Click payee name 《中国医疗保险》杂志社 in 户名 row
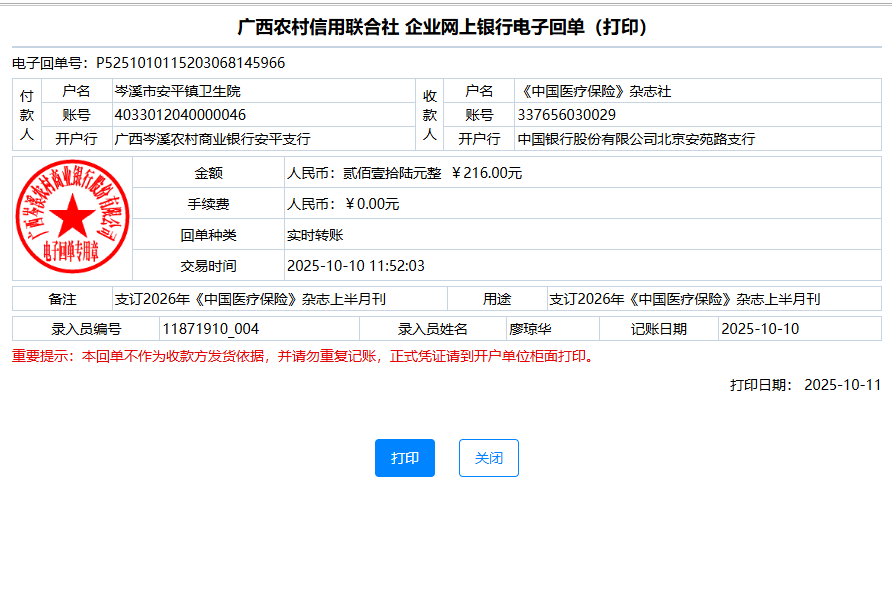Screen dimensions: 892x591 pos(594,91)
